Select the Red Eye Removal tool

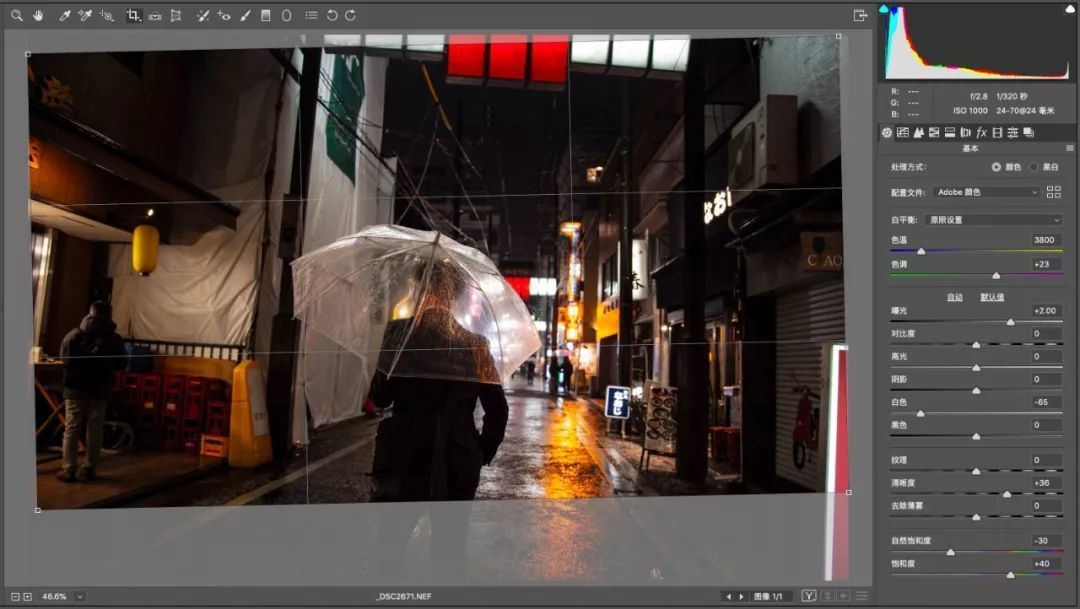pos(224,15)
